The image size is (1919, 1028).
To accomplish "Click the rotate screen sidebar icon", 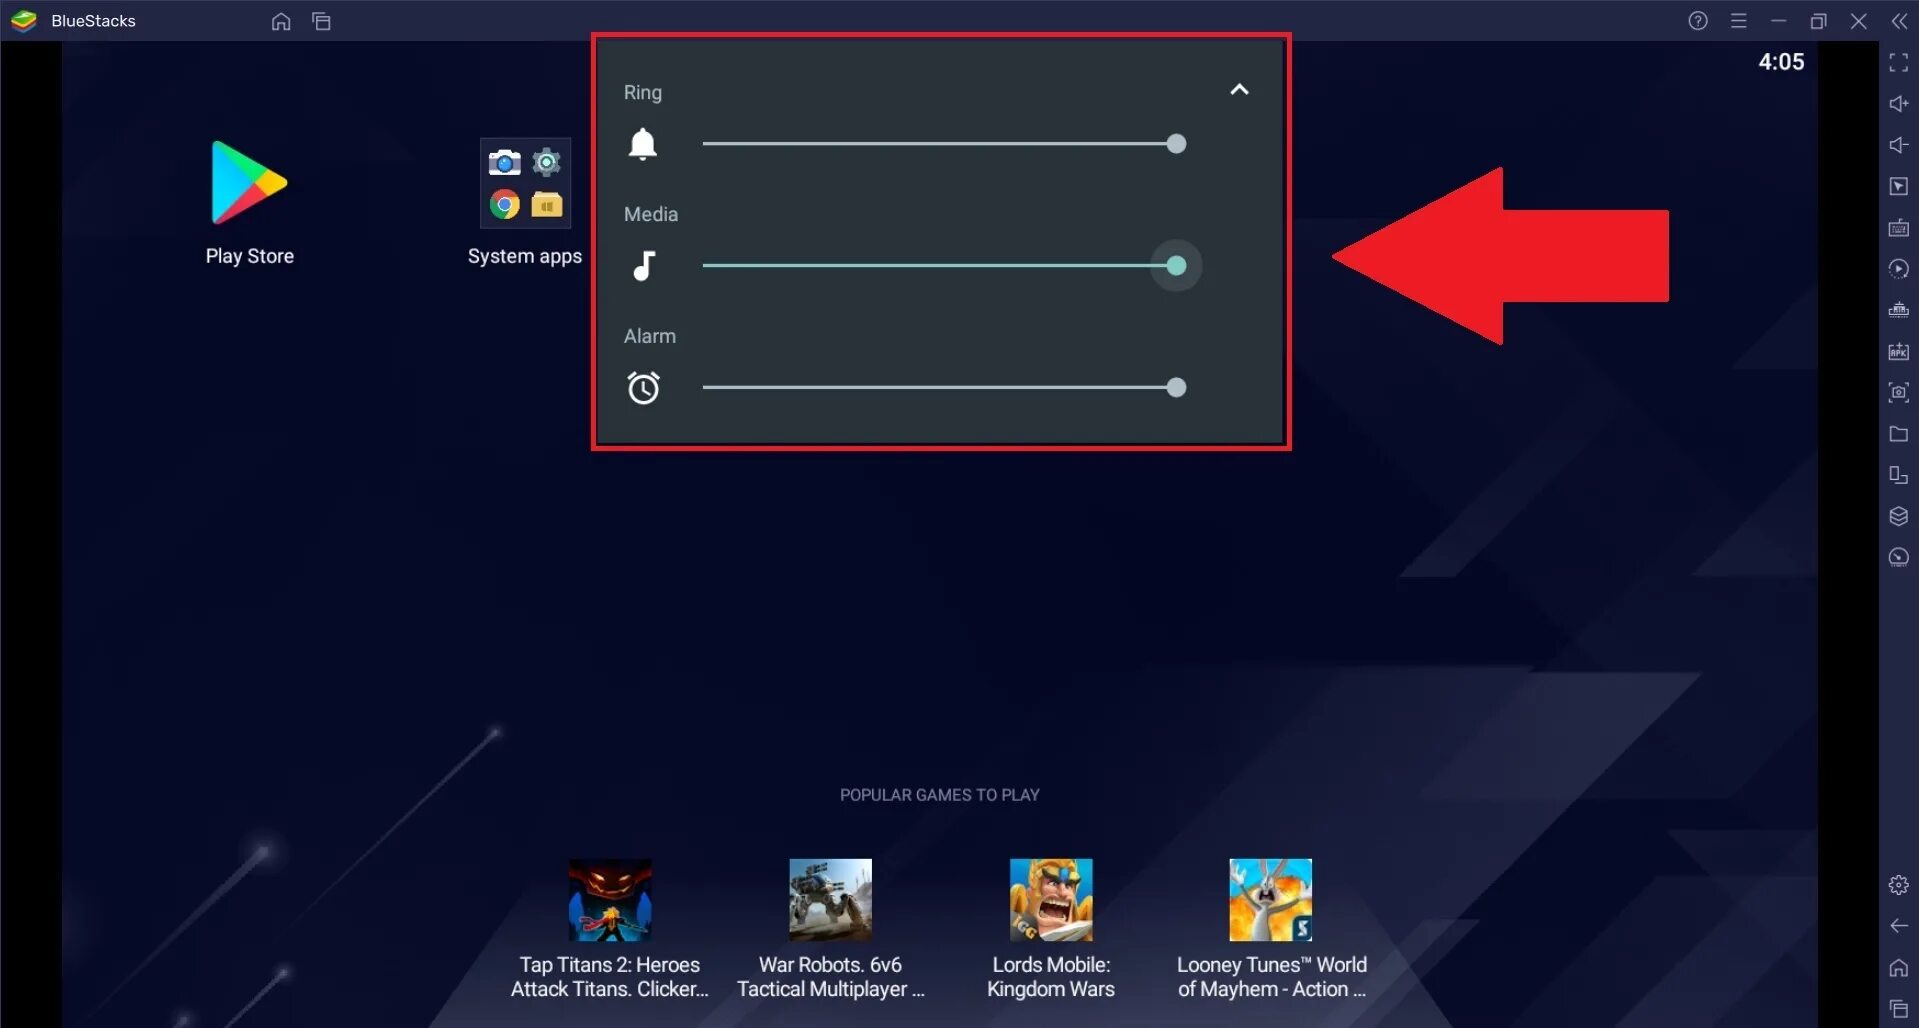I will click(x=1899, y=475).
